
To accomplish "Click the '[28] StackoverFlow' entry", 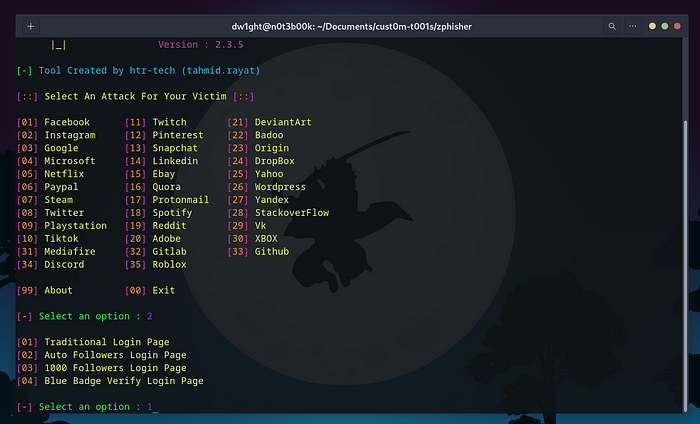I will 278,213.
